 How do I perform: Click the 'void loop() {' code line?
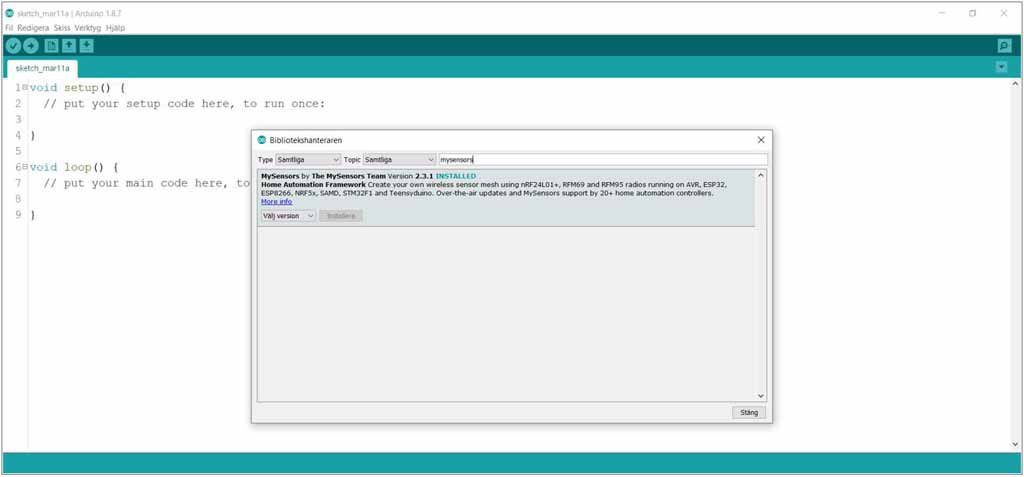tap(74, 167)
